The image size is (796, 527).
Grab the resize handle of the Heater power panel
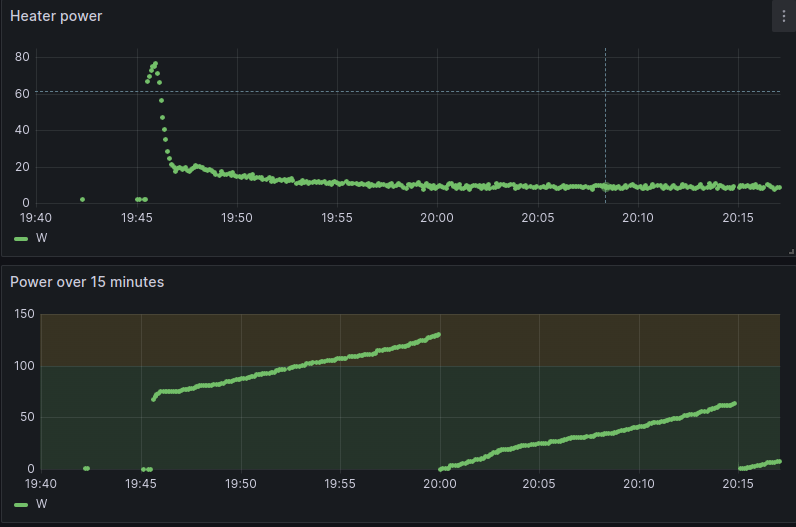click(x=791, y=251)
